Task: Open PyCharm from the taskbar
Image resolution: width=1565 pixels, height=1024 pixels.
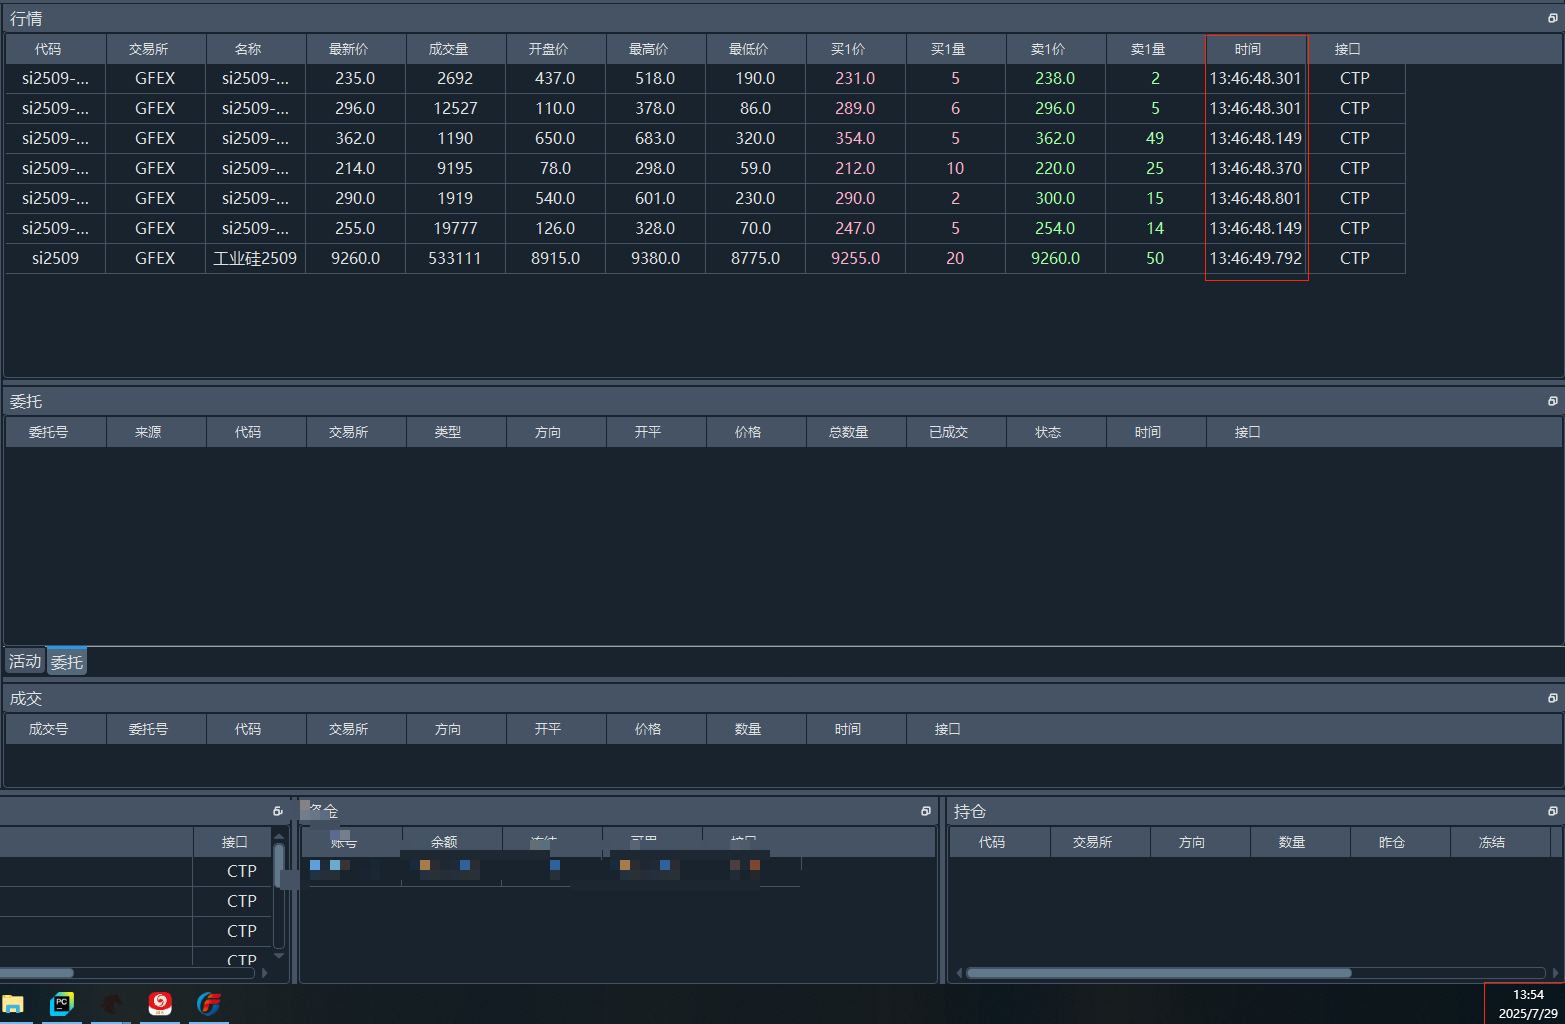Action: [x=62, y=1004]
